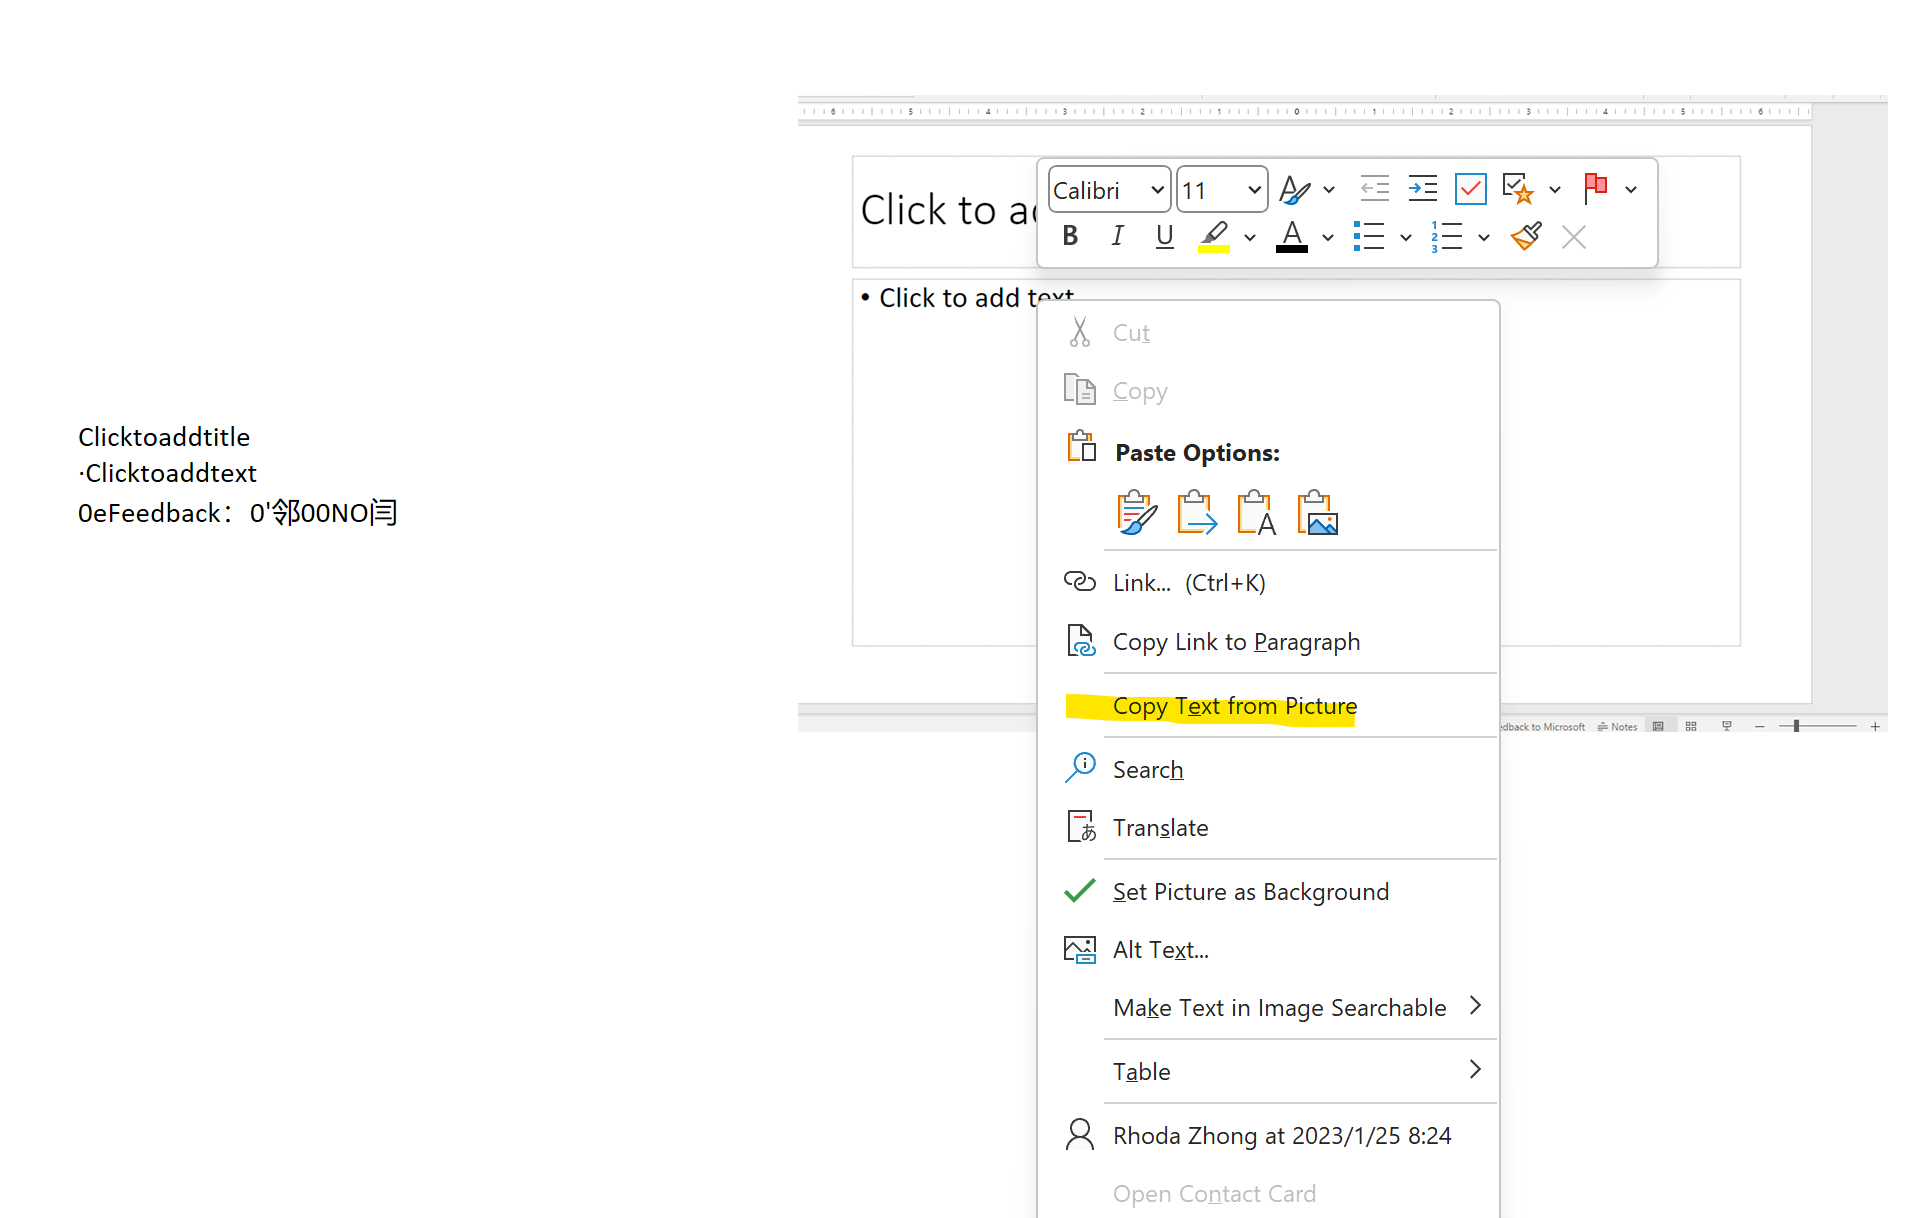Open the font size 11 dropdown
This screenshot has height=1218, width=1920.
1254,190
